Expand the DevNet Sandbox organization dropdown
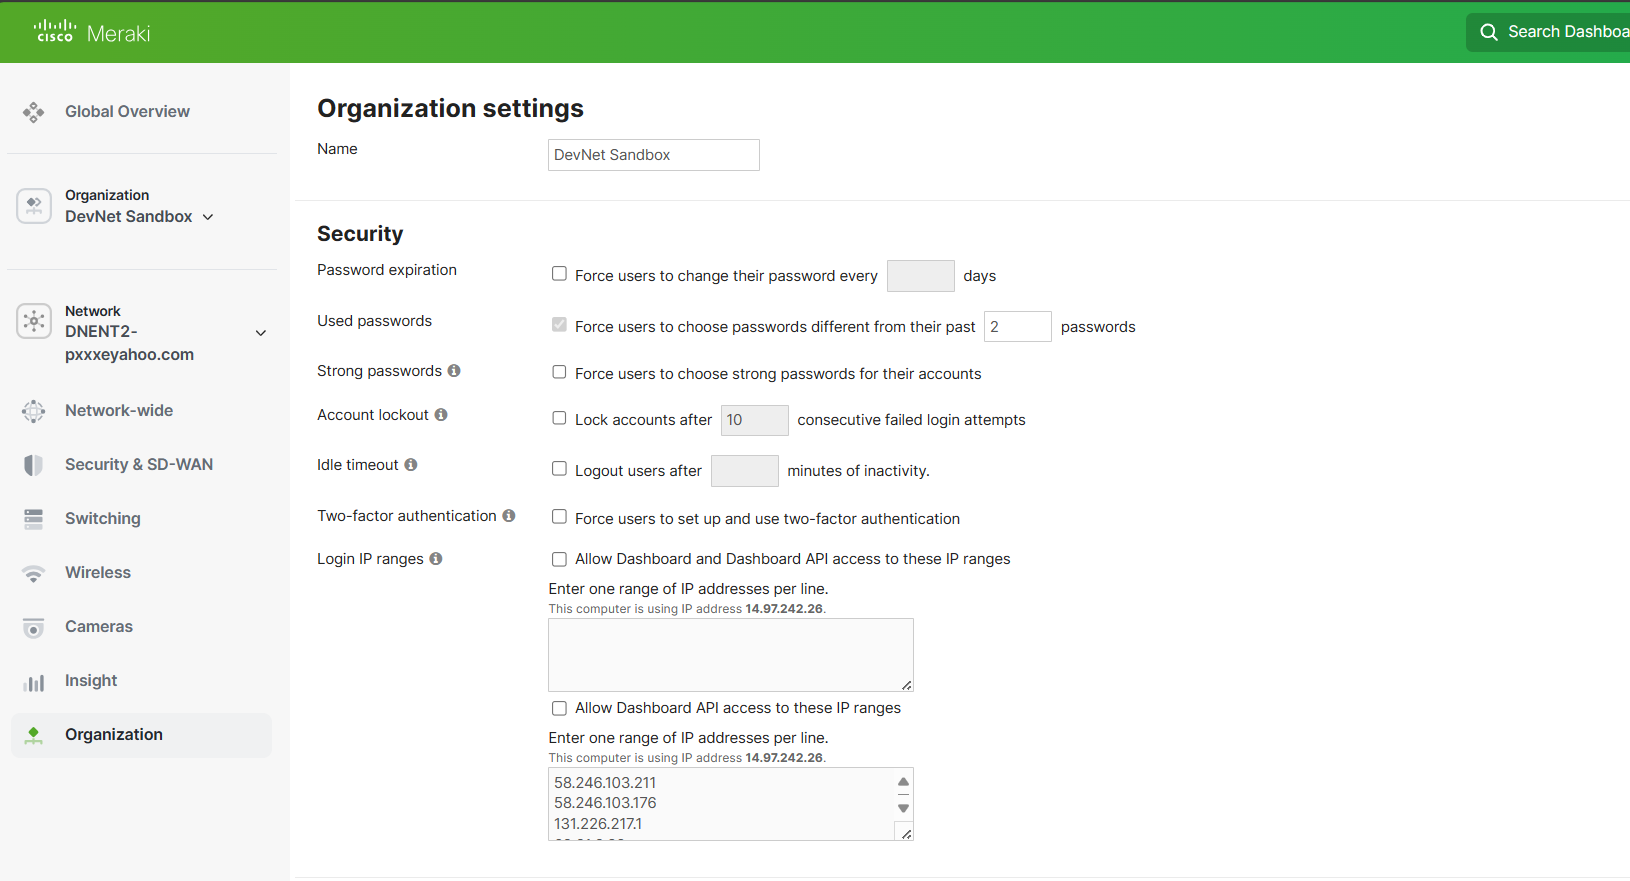The height and width of the screenshot is (881, 1630). pos(208,217)
